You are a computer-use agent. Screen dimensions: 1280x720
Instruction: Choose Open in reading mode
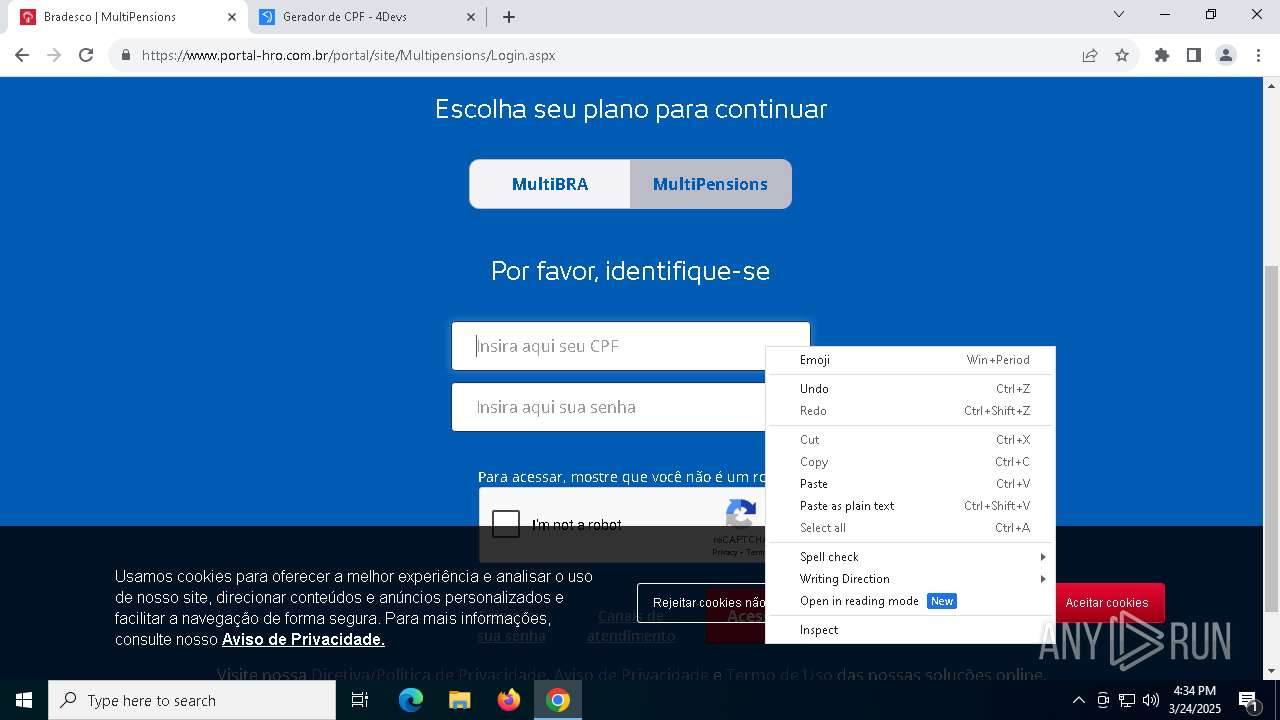coord(910,601)
